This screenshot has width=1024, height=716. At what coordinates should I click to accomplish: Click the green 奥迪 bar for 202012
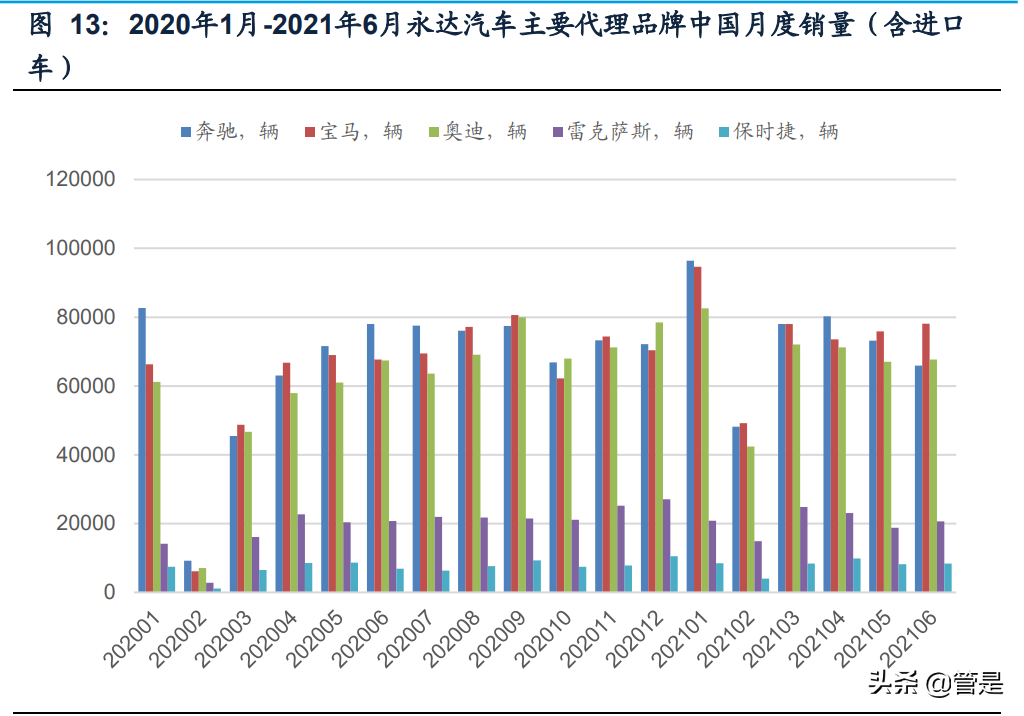point(660,457)
